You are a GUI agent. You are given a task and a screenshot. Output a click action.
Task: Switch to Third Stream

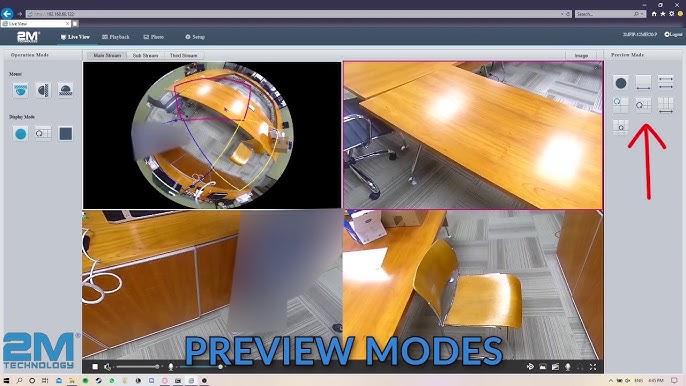tap(183, 56)
